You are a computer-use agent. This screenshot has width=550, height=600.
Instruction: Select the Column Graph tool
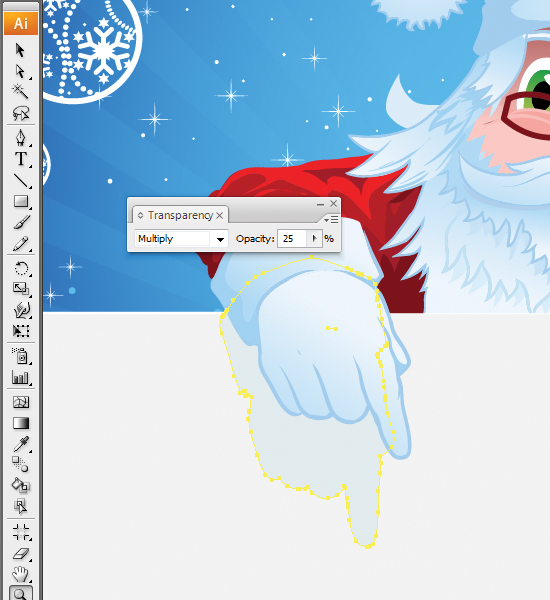20,378
